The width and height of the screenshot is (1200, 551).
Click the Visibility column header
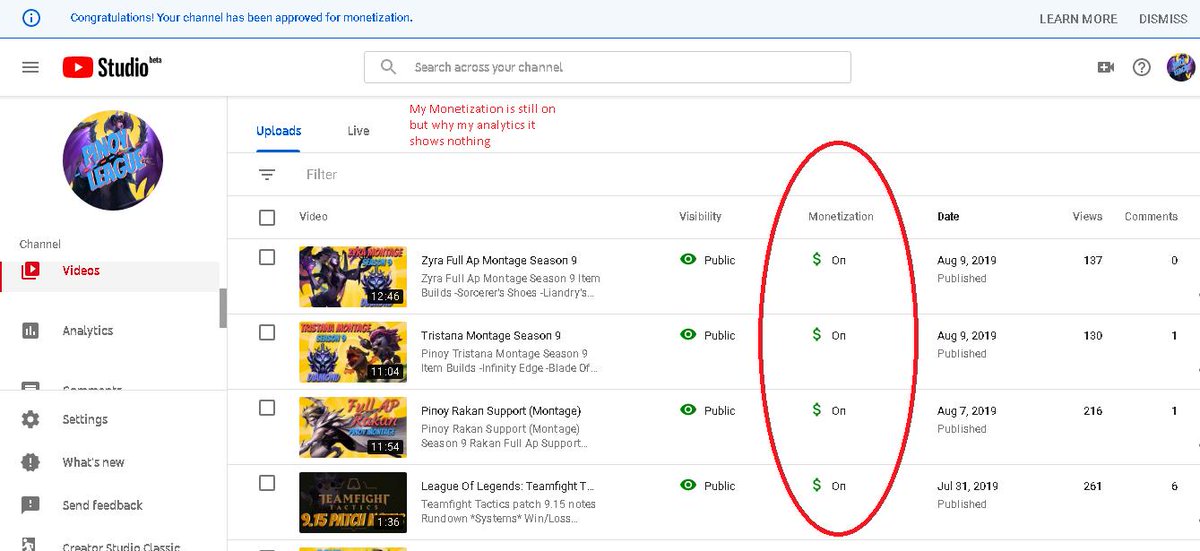(x=700, y=216)
